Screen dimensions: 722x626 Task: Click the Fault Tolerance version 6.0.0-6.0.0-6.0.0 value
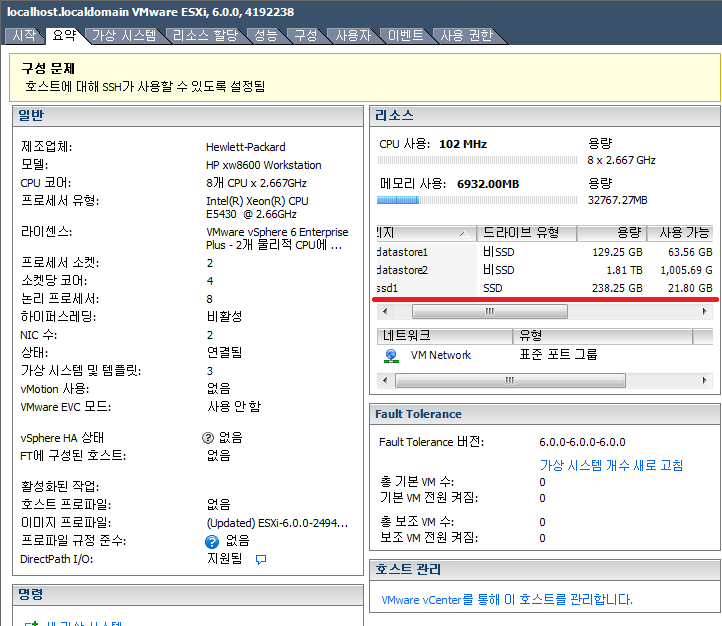[x=582, y=442]
